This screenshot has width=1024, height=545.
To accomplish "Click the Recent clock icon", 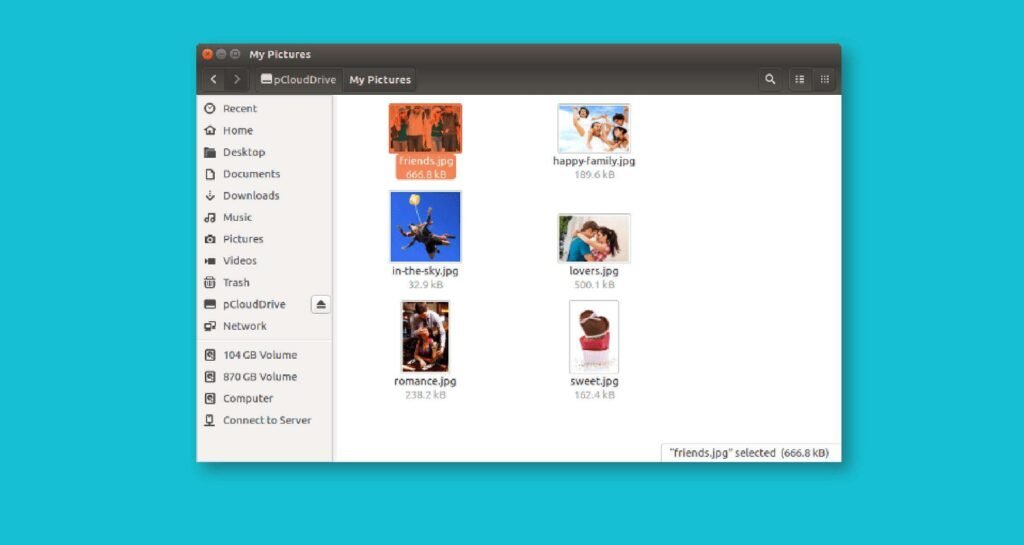I will point(210,108).
